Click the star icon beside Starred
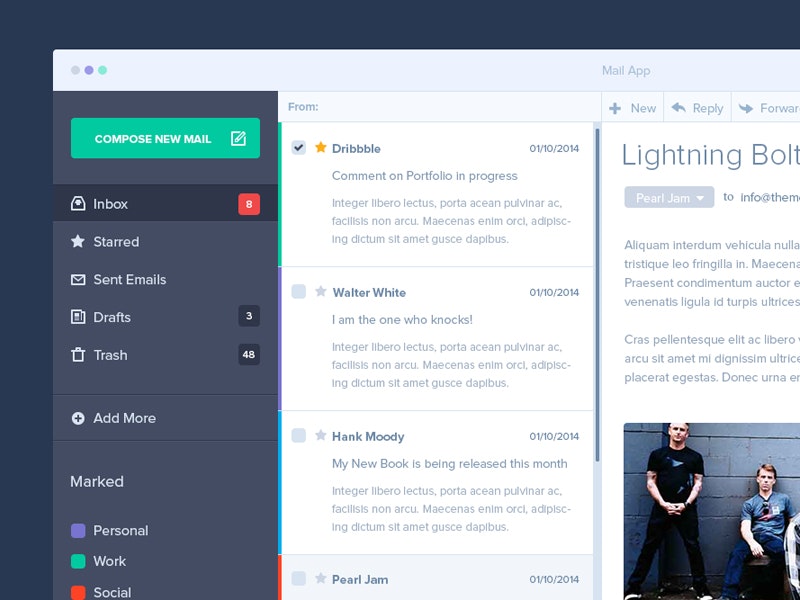Viewport: 800px width, 600px height. (x=78, y=241)
